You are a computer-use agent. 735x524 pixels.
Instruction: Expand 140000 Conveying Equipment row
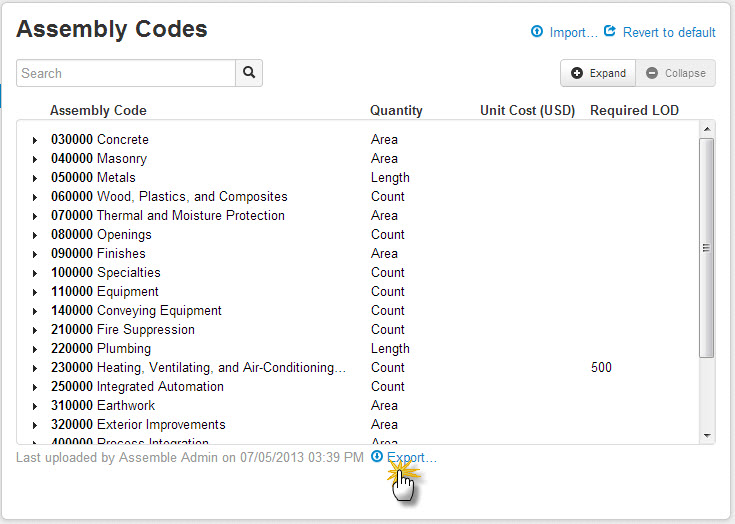coord(35,311)
